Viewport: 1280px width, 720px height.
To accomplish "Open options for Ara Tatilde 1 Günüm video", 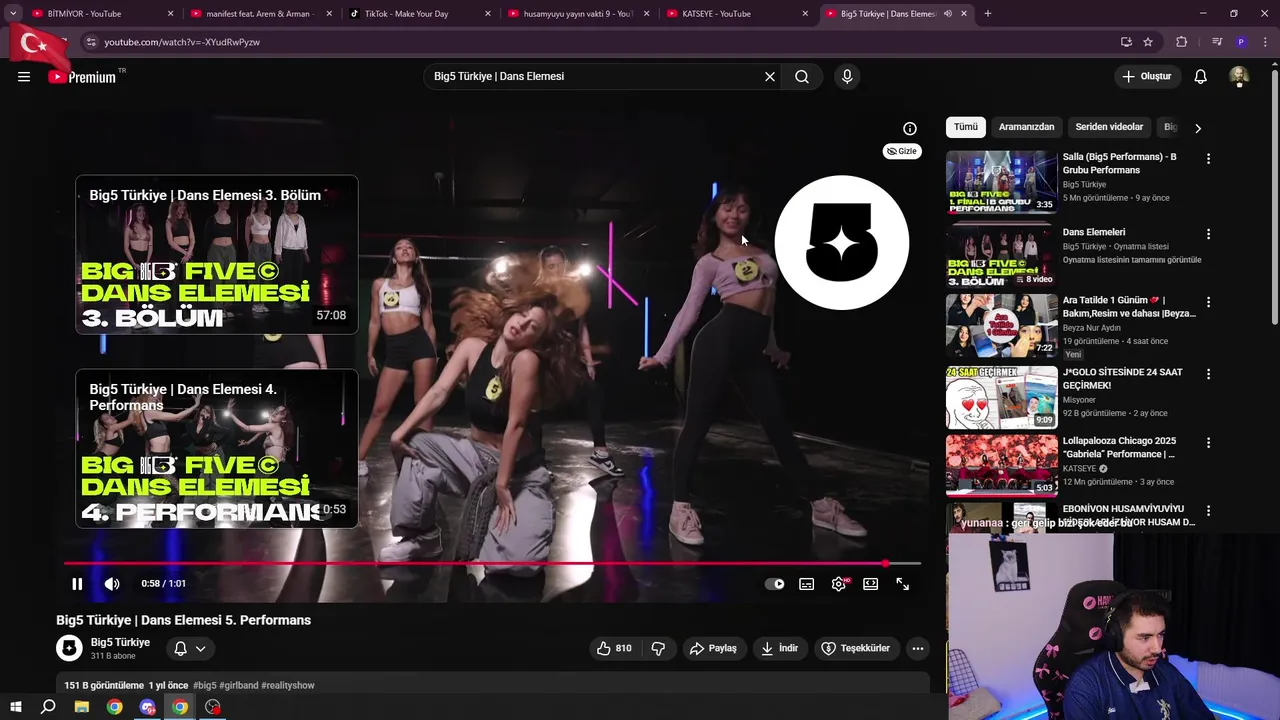I will tap(1208, 302).
